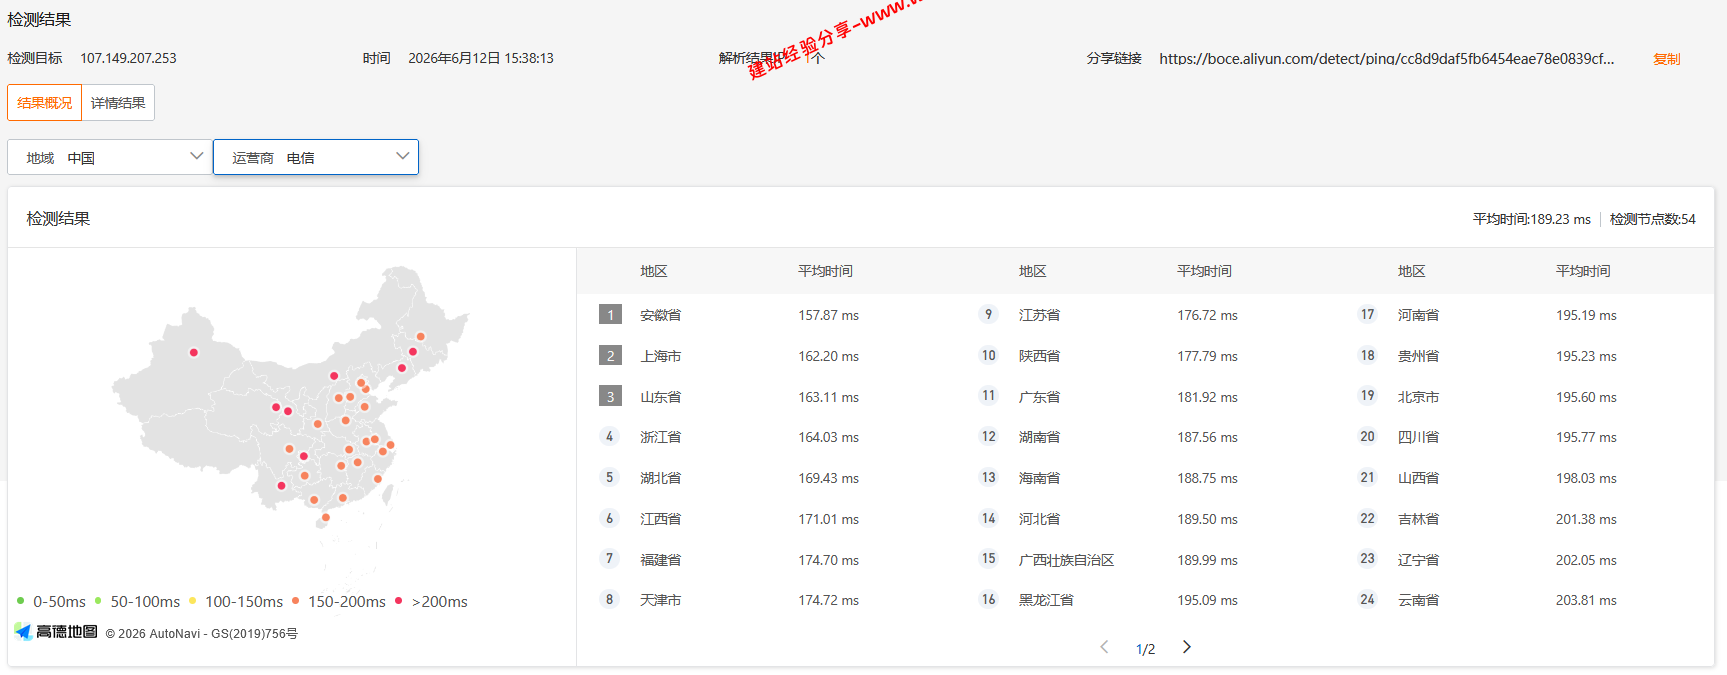Select the >200ms legend dot
Screen dimensions: 1727x675
(x=398, y=601)
